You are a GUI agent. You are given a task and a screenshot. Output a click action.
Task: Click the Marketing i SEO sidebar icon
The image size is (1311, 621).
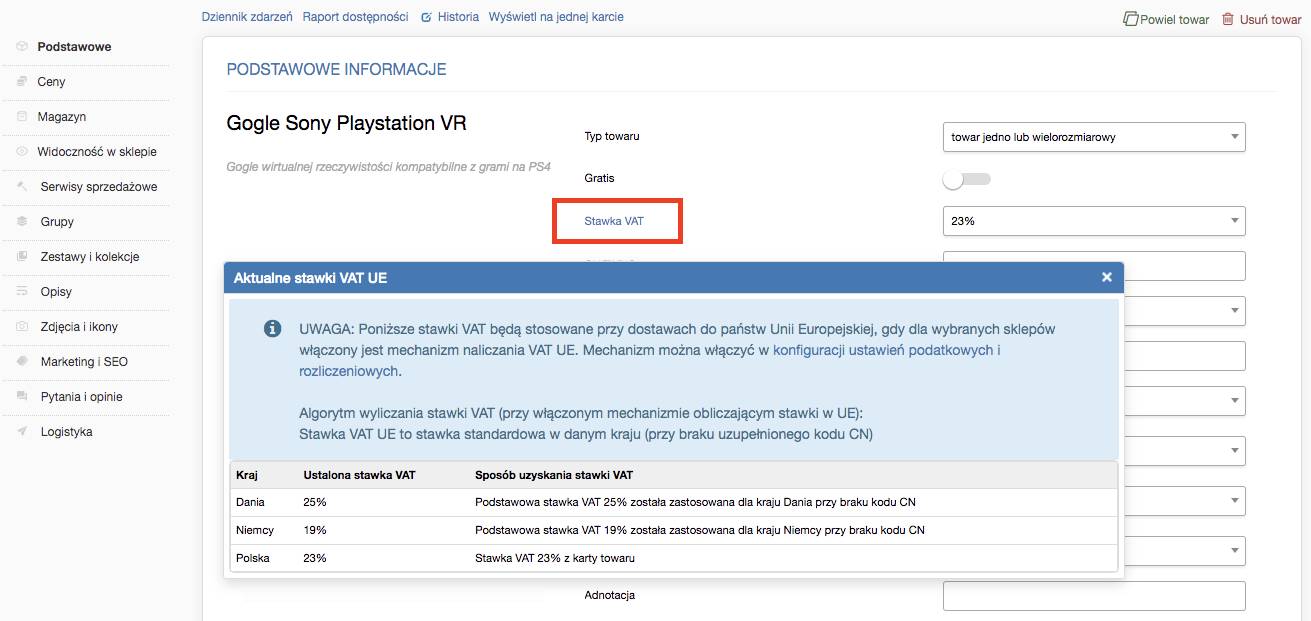point(22,362)
